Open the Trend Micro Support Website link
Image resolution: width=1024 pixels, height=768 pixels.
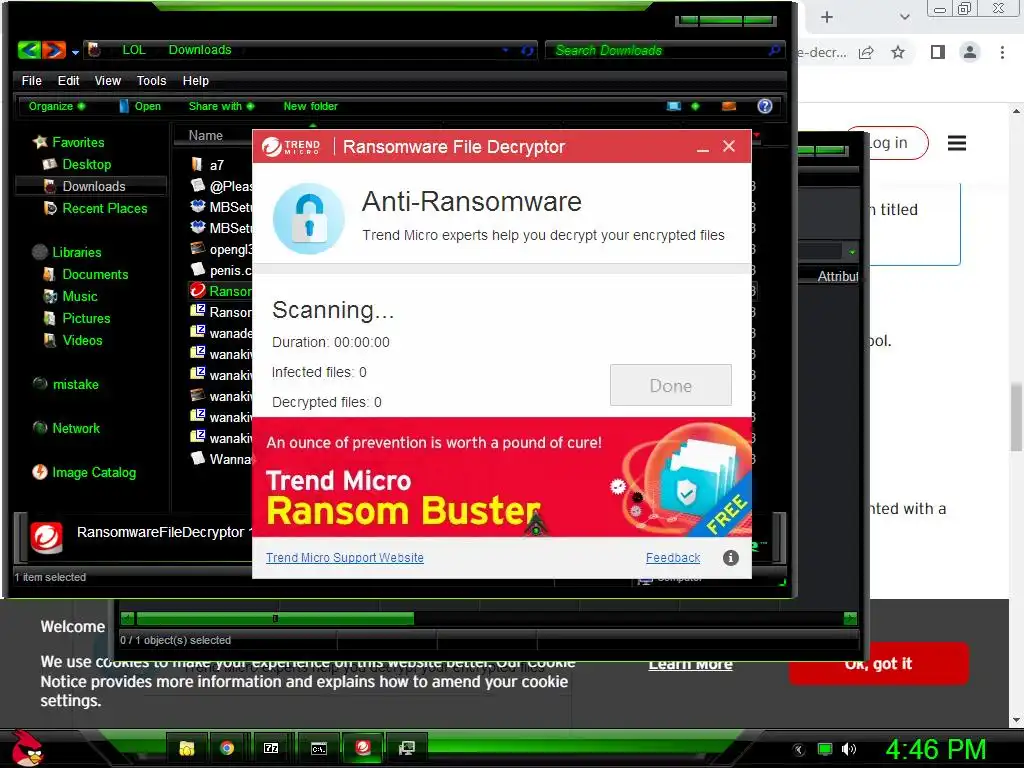(x=345, y=558)
